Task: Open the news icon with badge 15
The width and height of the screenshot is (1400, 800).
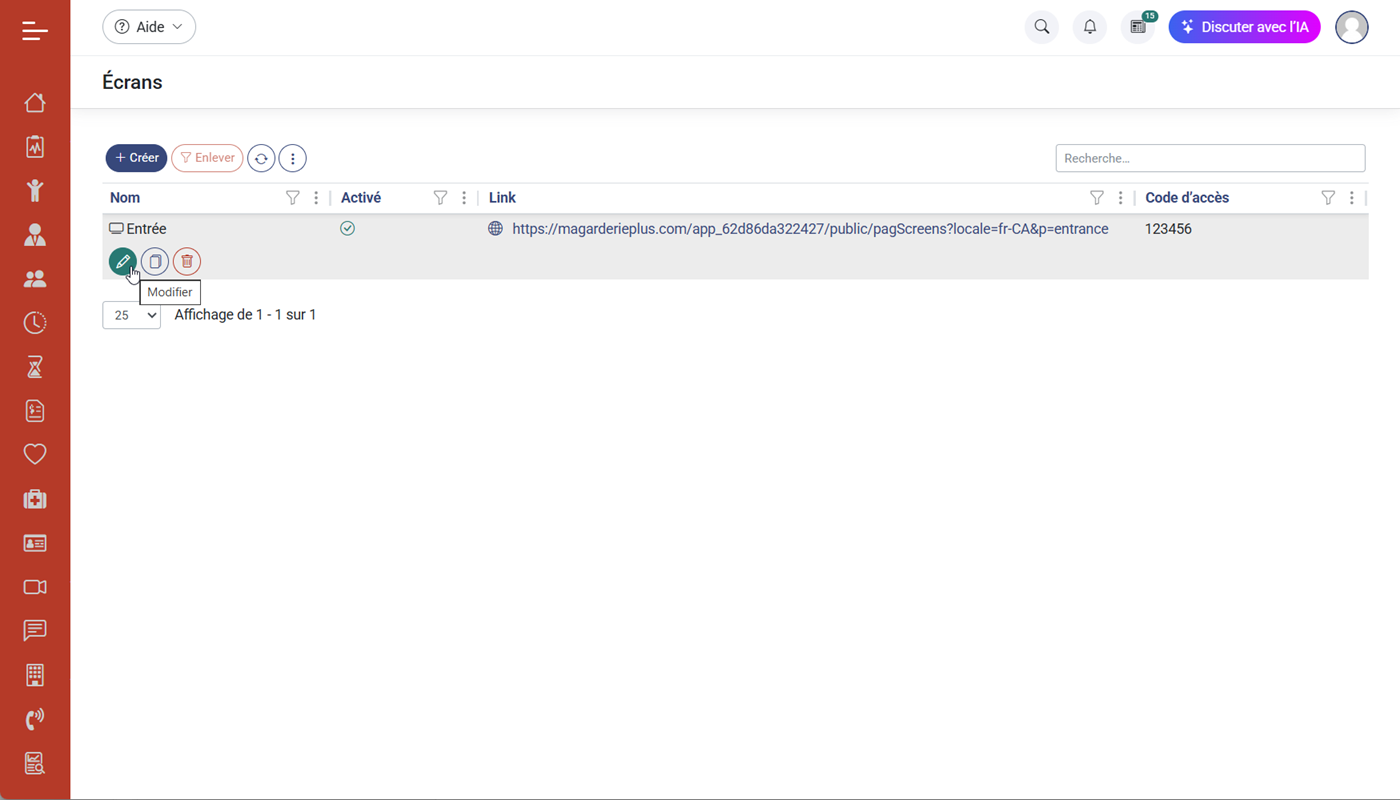Action: point(1138,27)
